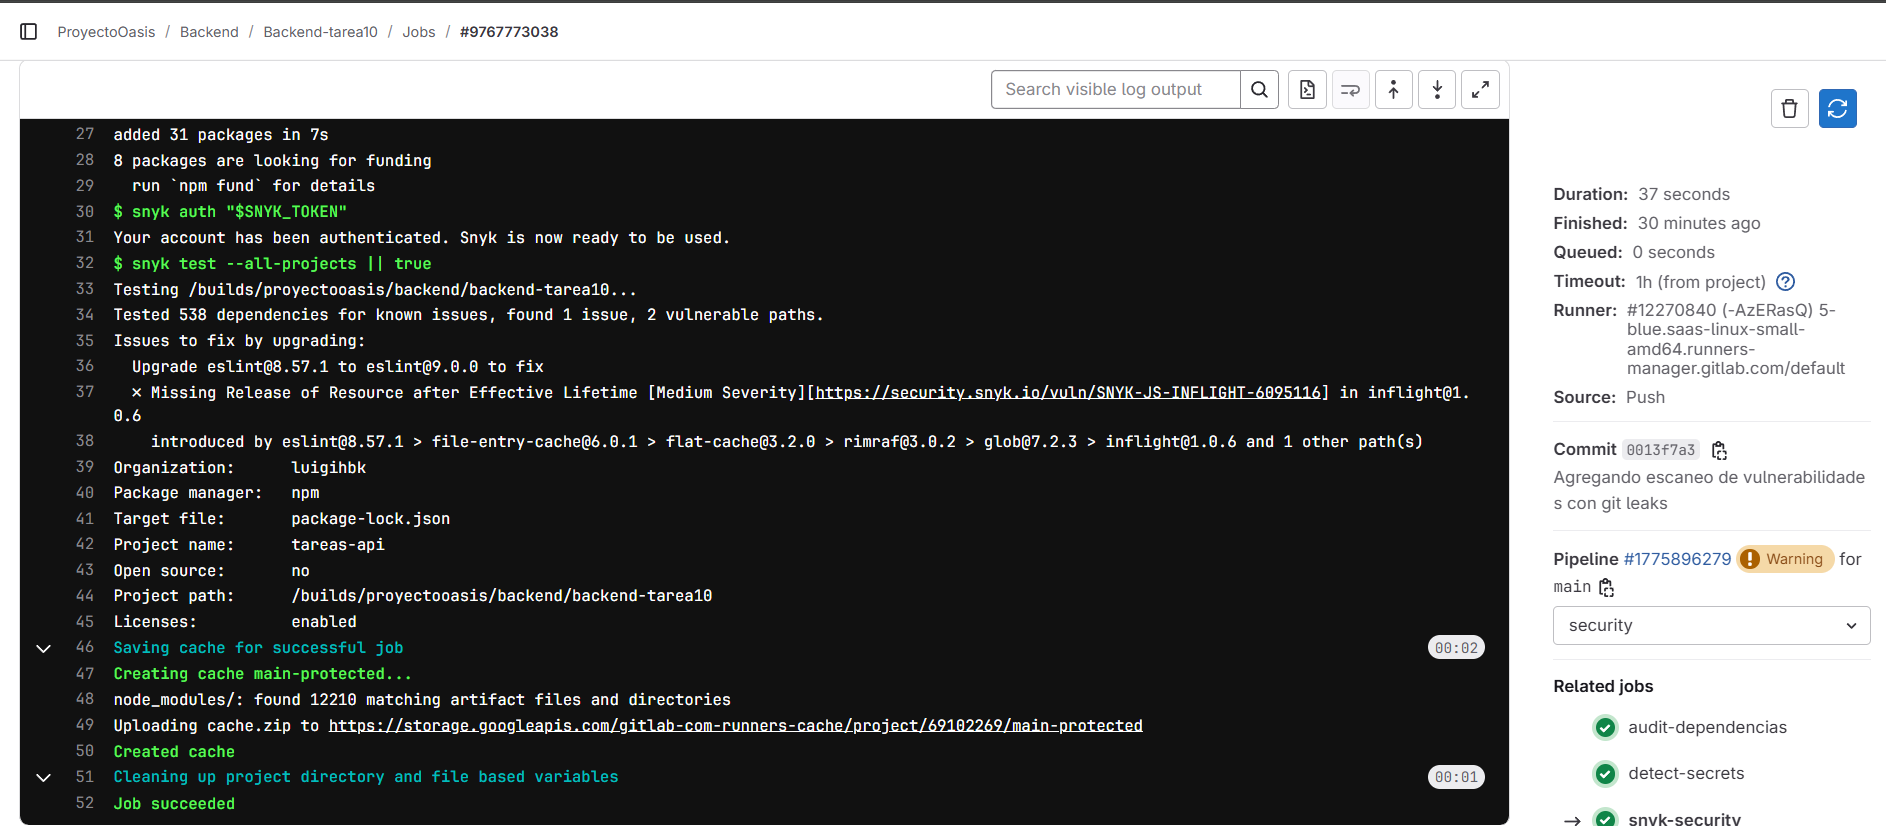Click the 'package-lock.json' target file value
This screenshot has width=1886, height=826.
[x=371, y=519]
